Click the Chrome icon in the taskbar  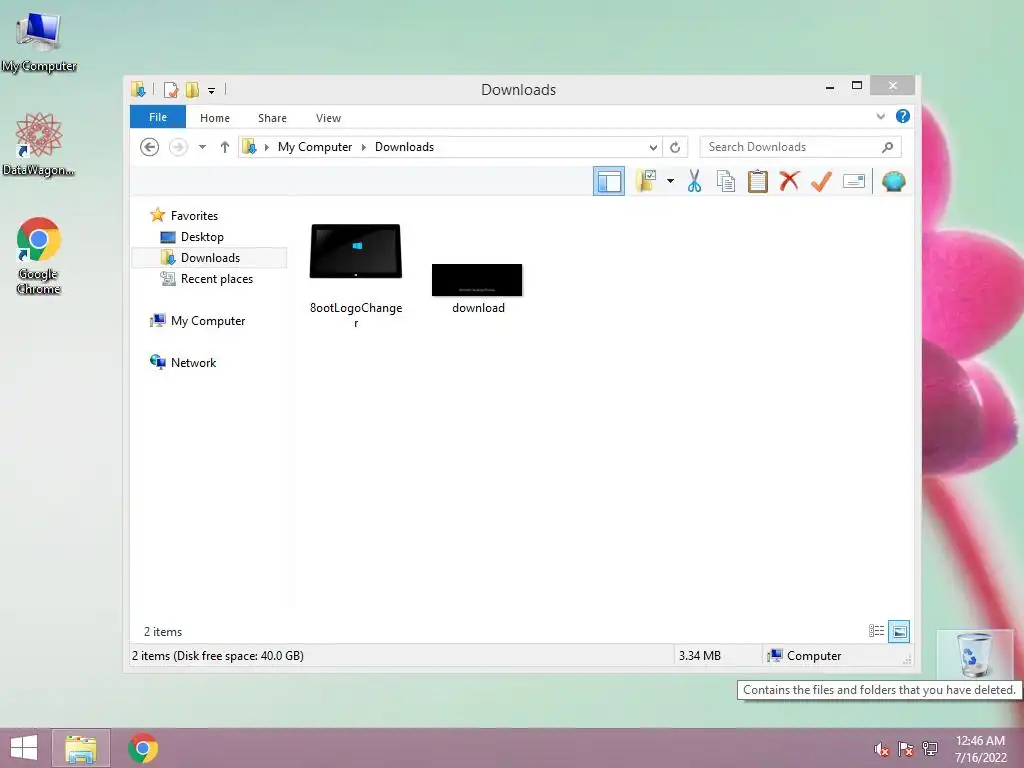coord(143,748)
